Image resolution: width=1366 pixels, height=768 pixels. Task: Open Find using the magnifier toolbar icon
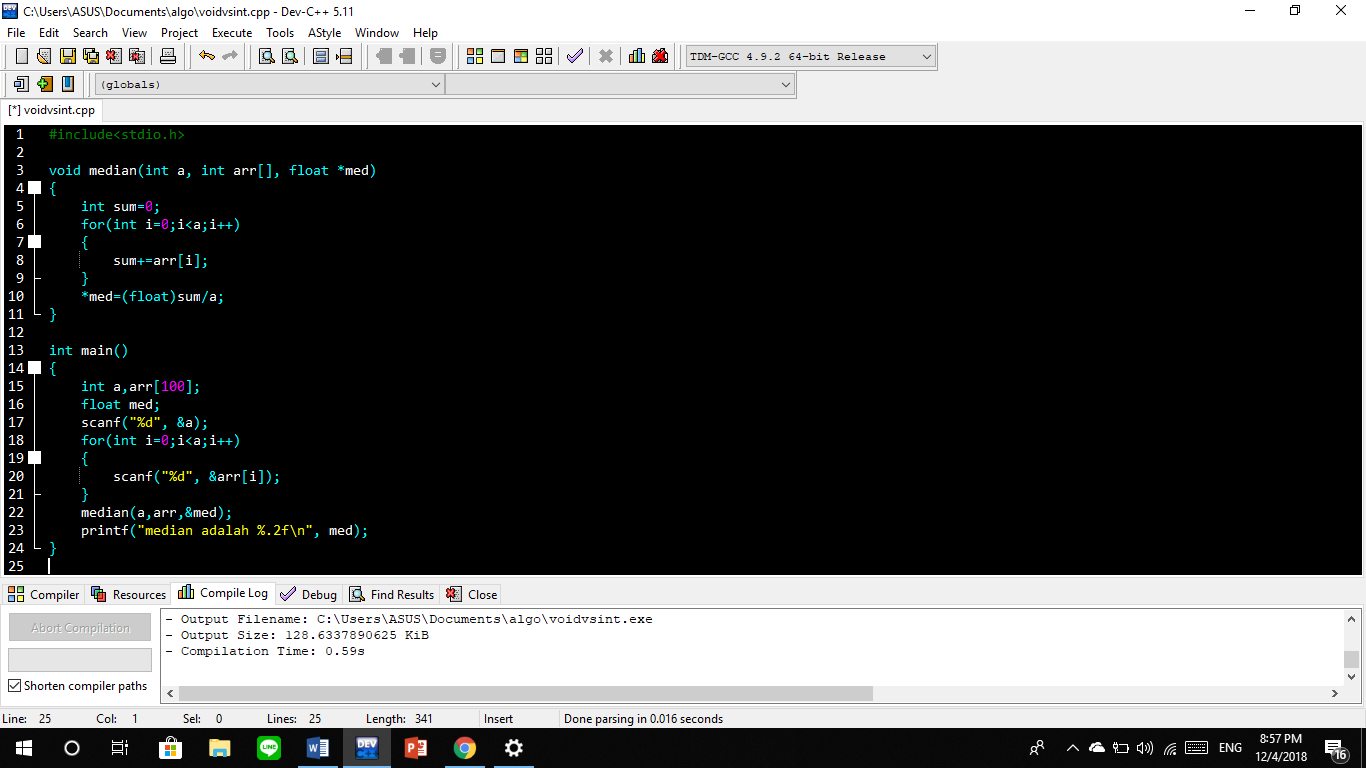[263, 56]
